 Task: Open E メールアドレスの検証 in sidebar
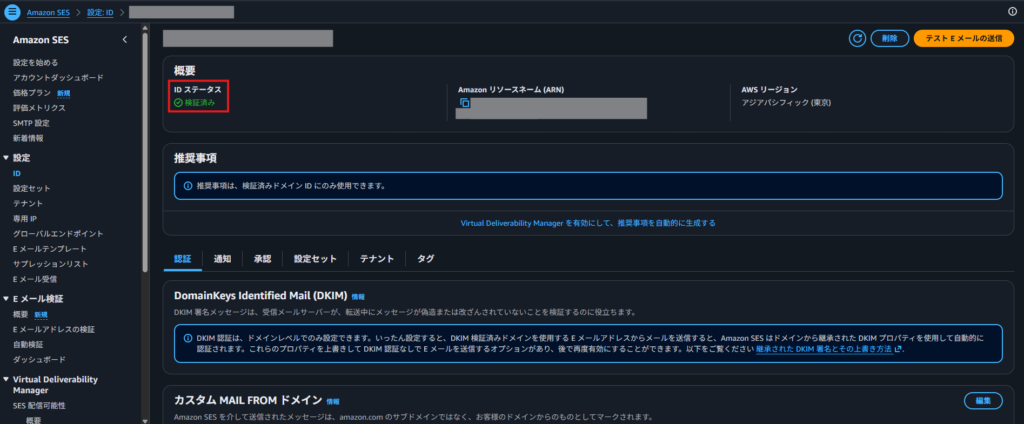coord(54,329)
